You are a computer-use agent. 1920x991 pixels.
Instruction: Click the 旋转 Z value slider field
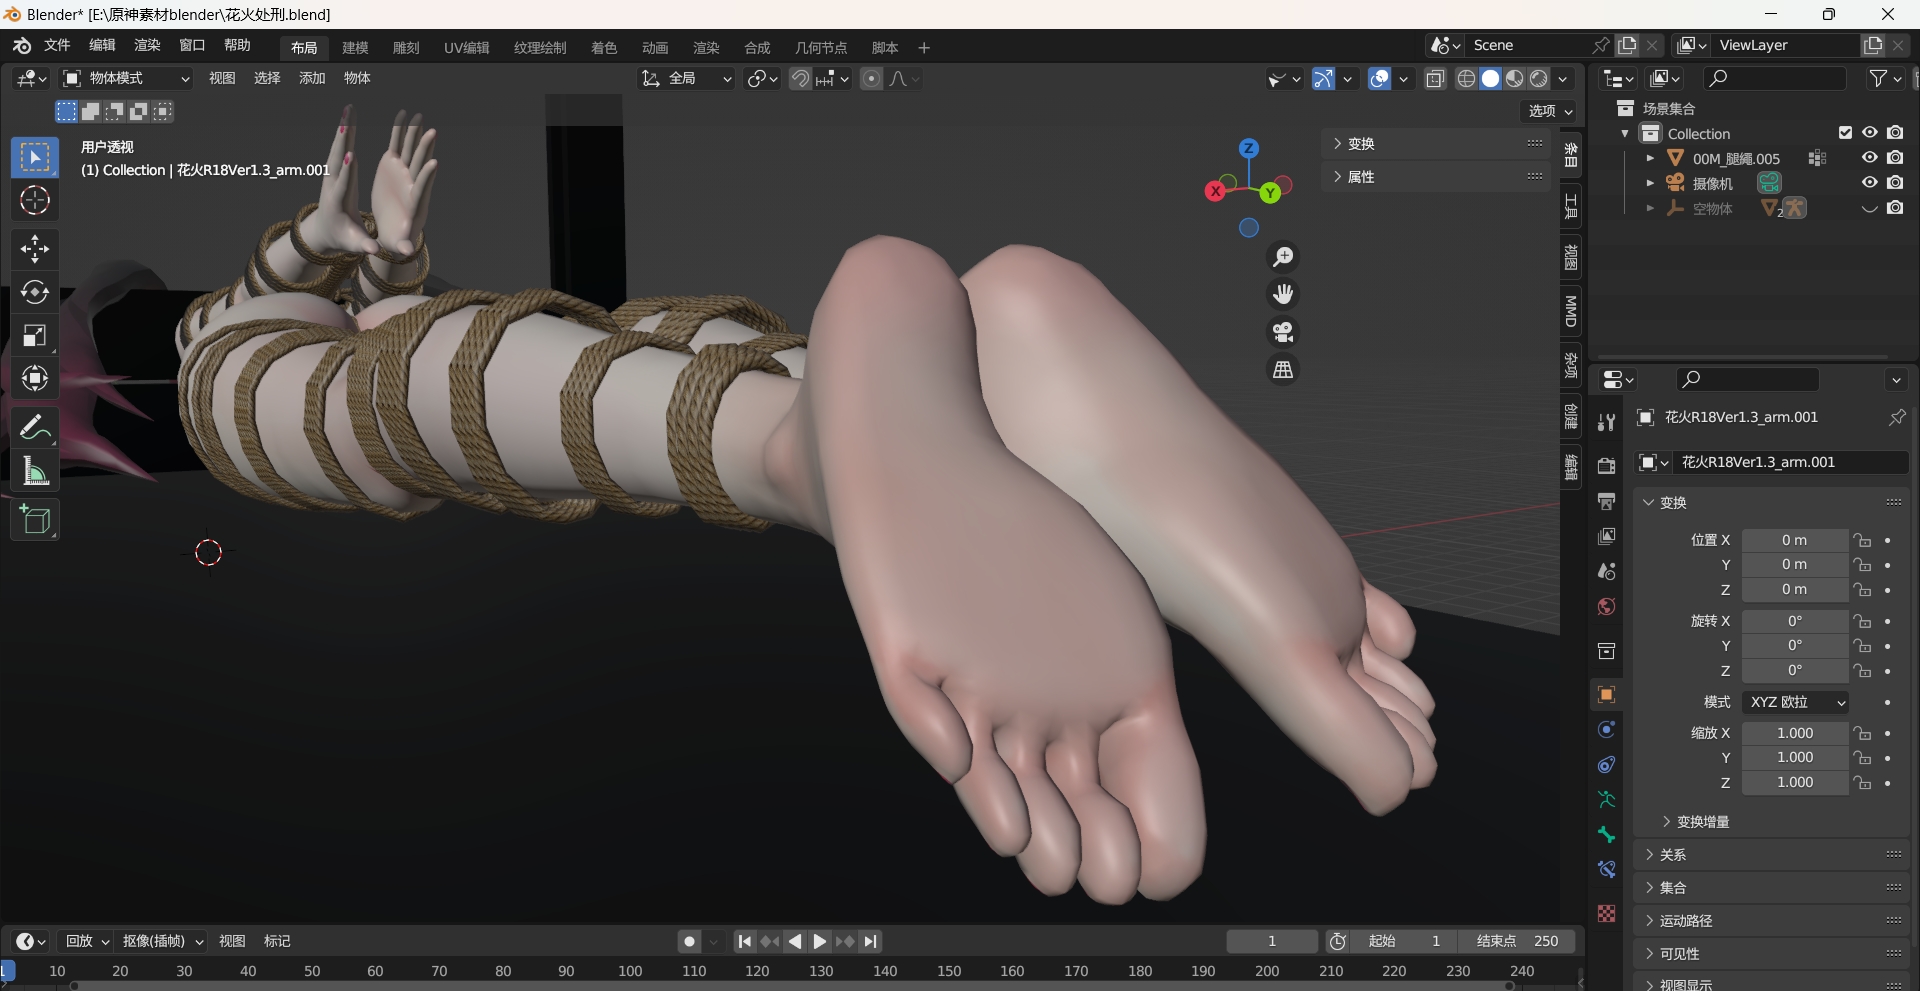point(1795,671)
